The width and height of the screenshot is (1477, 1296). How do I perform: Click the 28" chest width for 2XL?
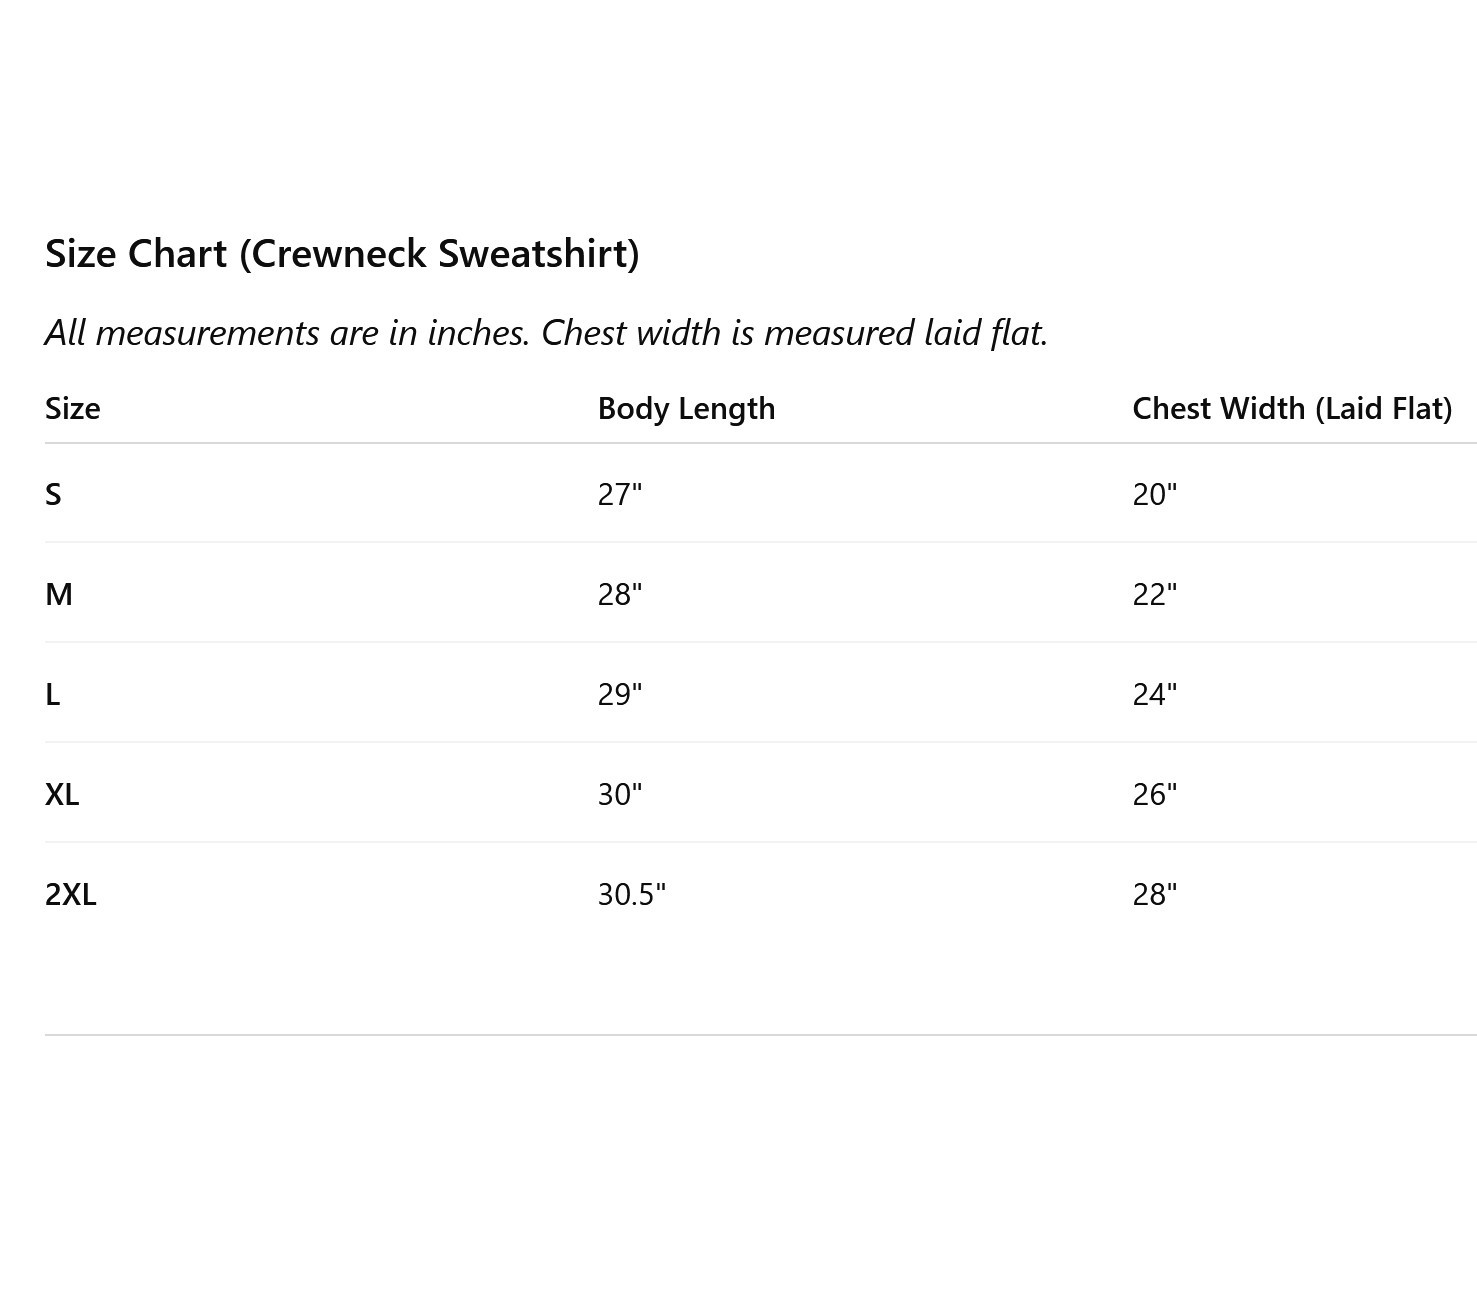(1155, 894)
